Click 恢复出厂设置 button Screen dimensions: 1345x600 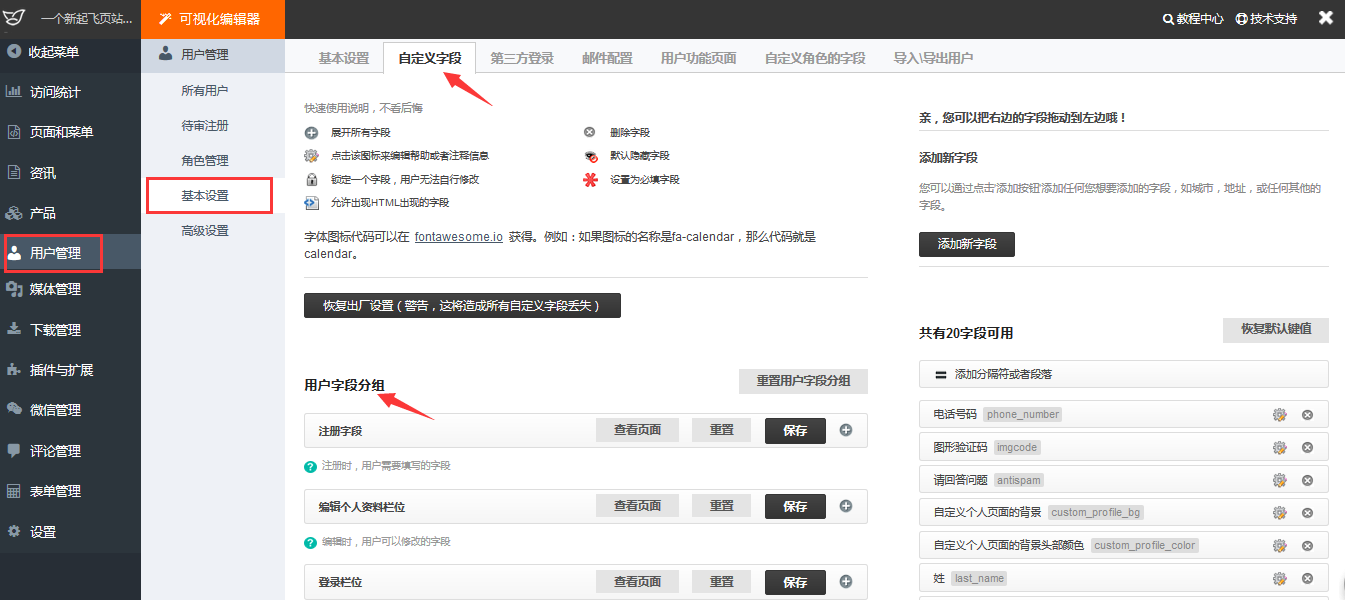click(x=462, y=305)
